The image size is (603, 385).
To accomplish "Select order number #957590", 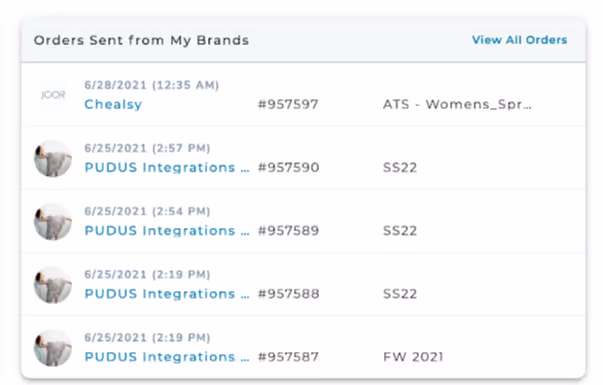I will click(288, 167).
